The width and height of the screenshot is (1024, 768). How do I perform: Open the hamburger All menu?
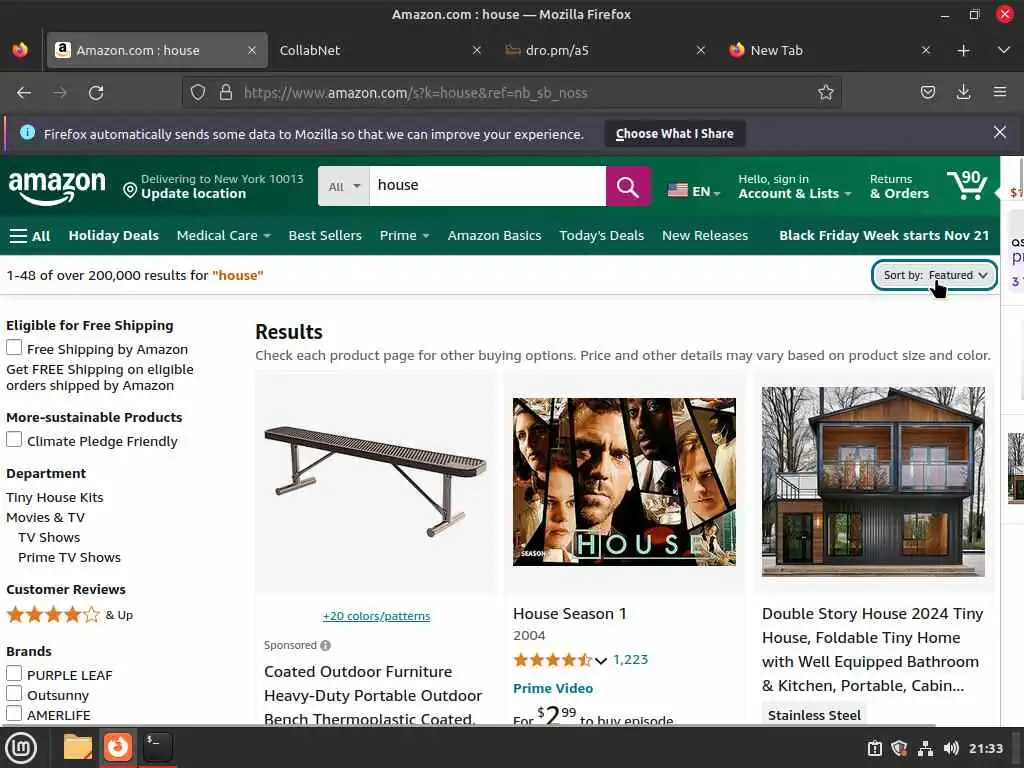coord(29,236)
